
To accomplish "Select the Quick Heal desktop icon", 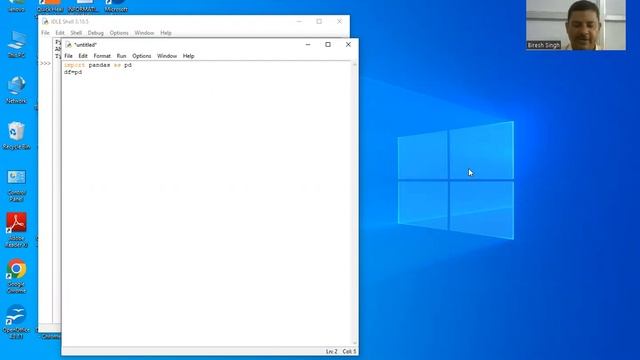I will 50,6.
